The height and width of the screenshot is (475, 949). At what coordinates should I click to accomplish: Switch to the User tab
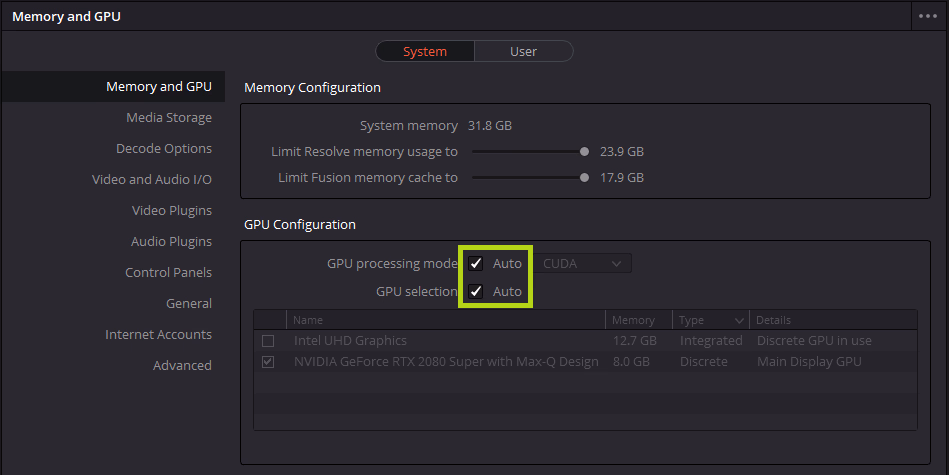pyautogui.click(x=524, y=51)
